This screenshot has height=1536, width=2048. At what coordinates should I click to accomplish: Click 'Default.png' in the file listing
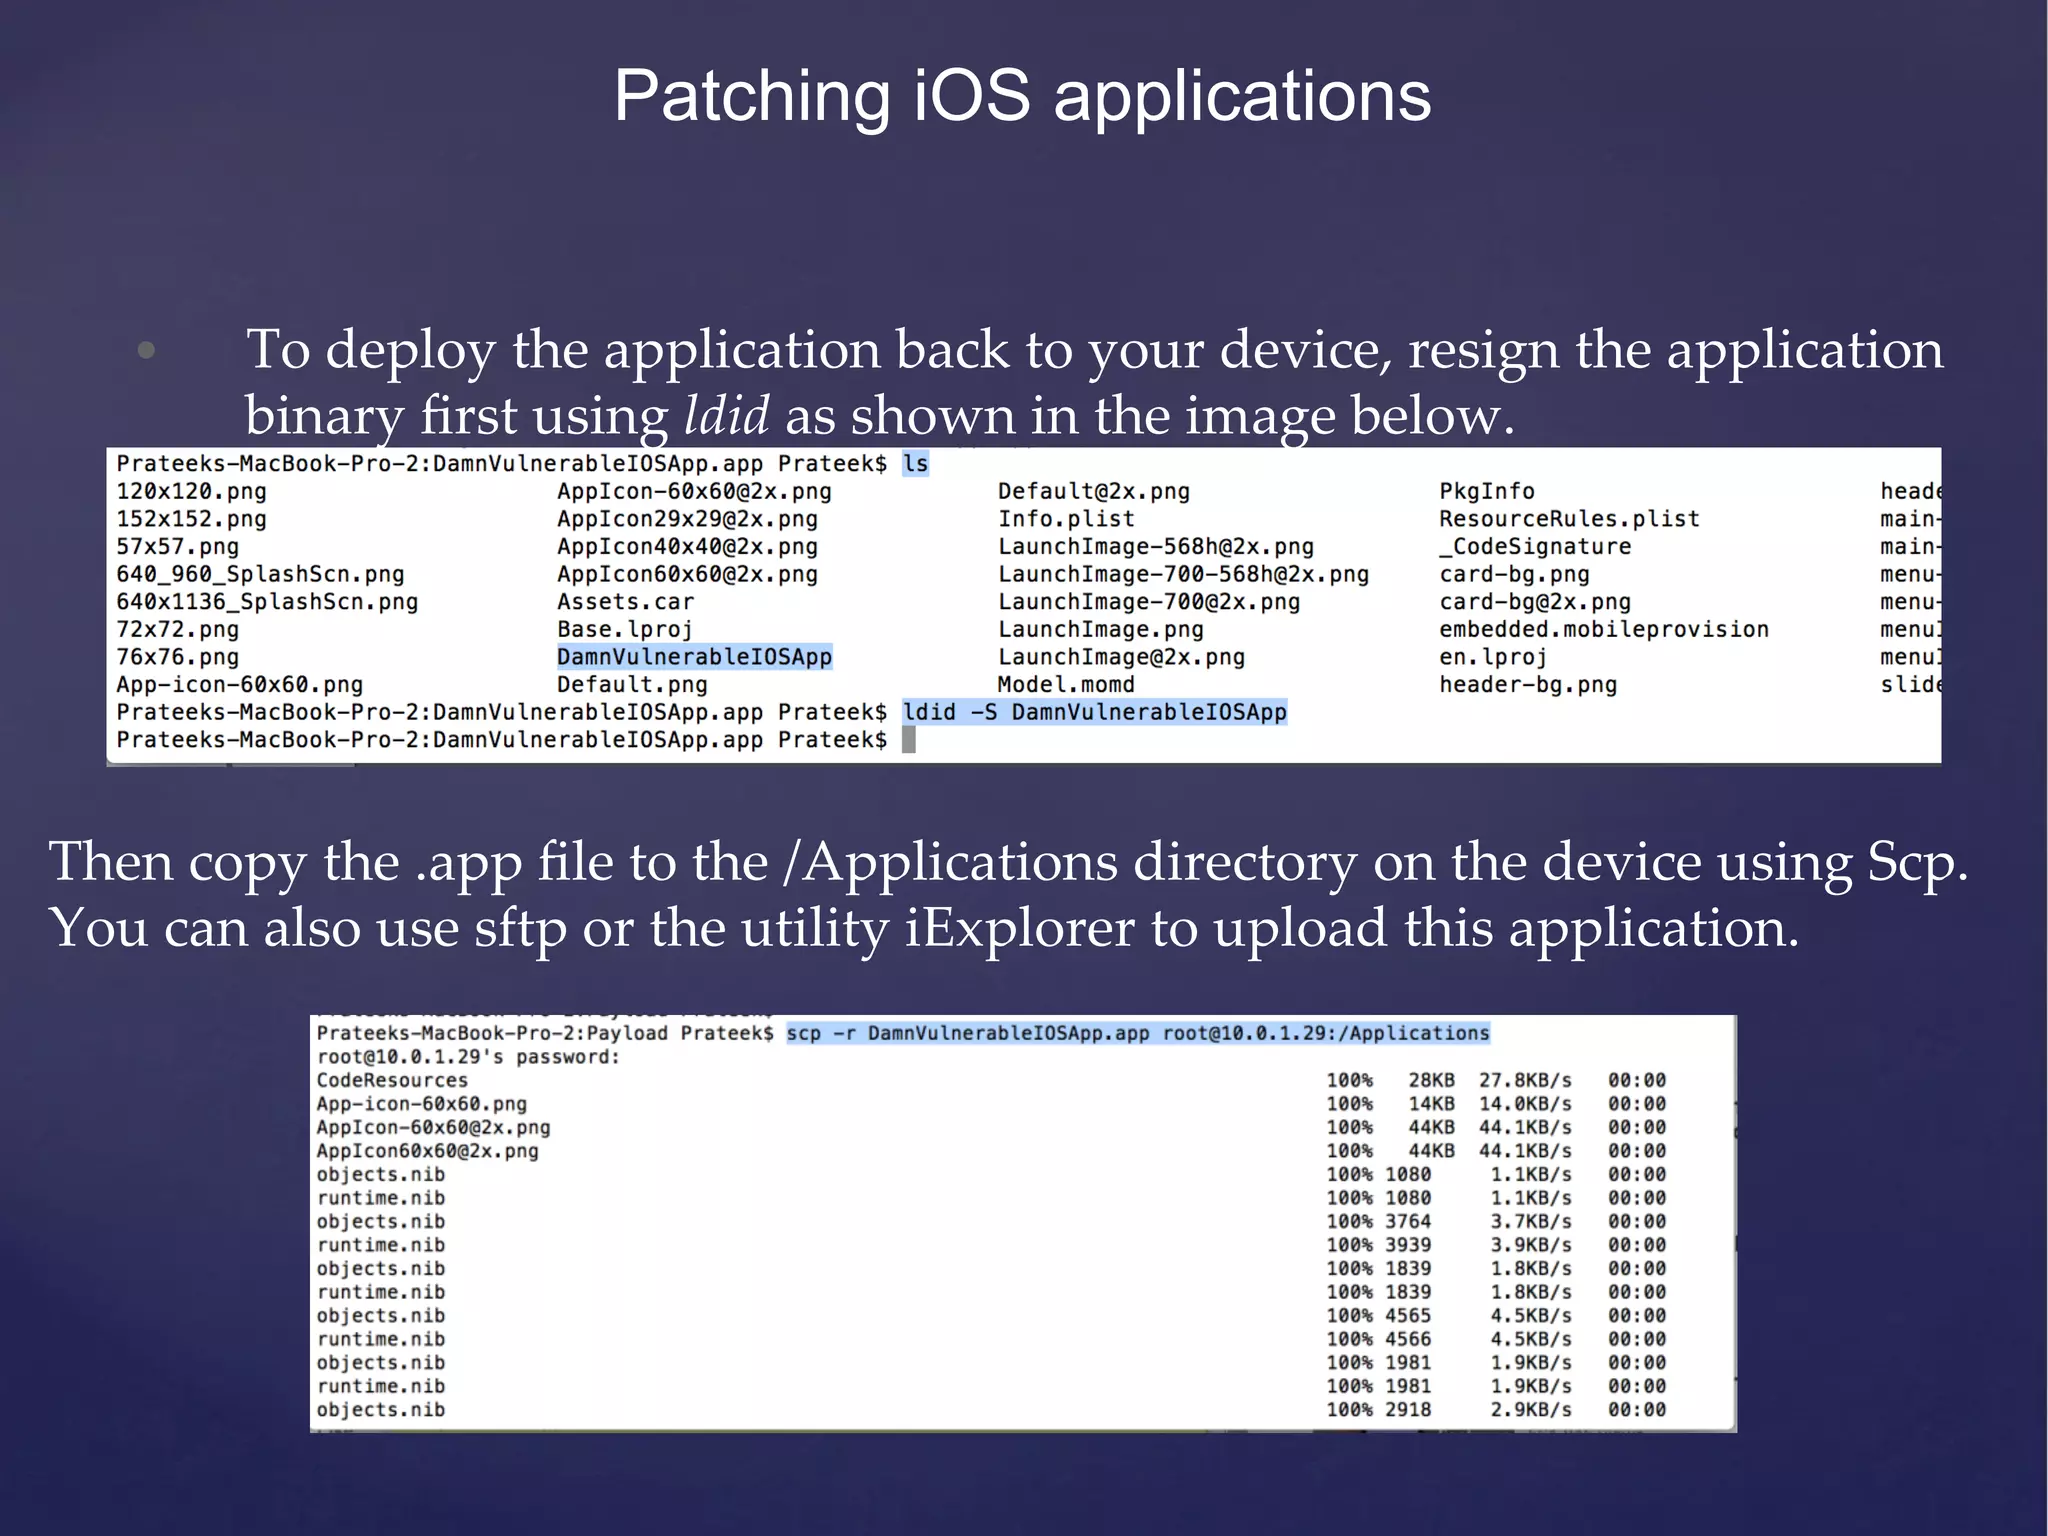click(632, 685)
